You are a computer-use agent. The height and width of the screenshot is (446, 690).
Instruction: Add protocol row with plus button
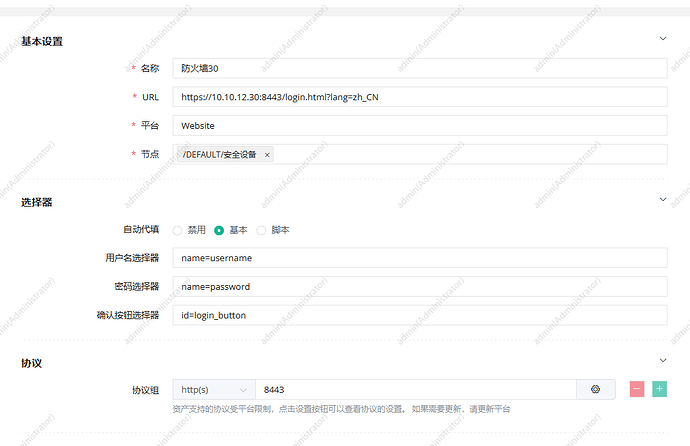click(x=659, y=389)
